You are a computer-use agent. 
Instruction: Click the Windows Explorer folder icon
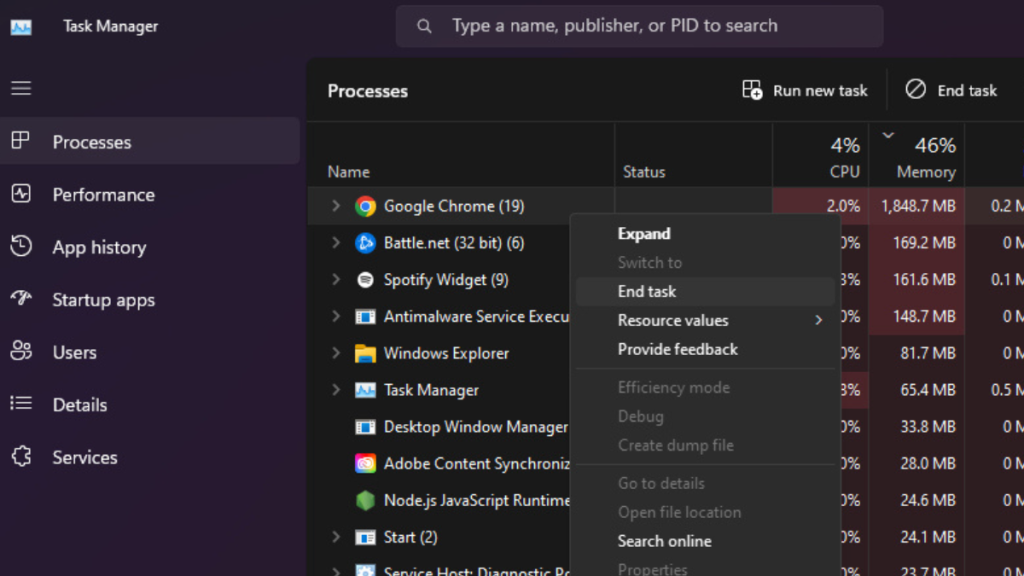365,353
